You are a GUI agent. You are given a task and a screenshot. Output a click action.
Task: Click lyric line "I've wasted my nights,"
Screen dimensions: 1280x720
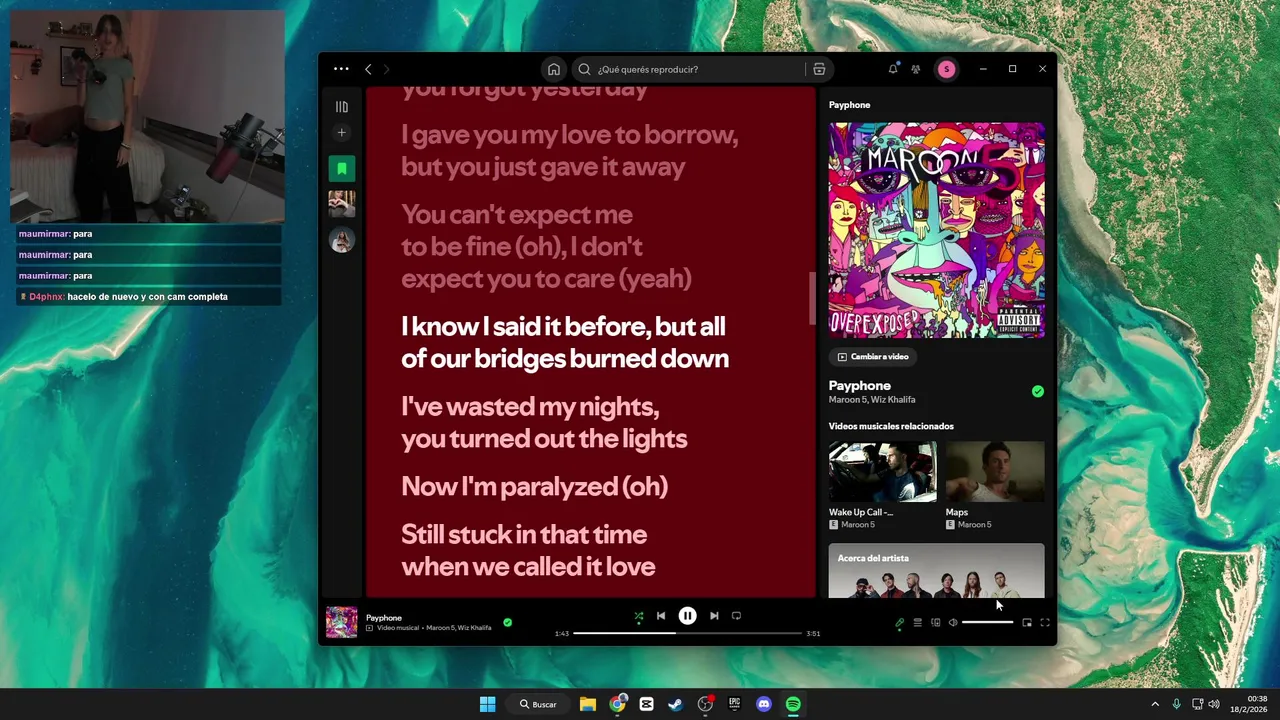pos(530,406)
